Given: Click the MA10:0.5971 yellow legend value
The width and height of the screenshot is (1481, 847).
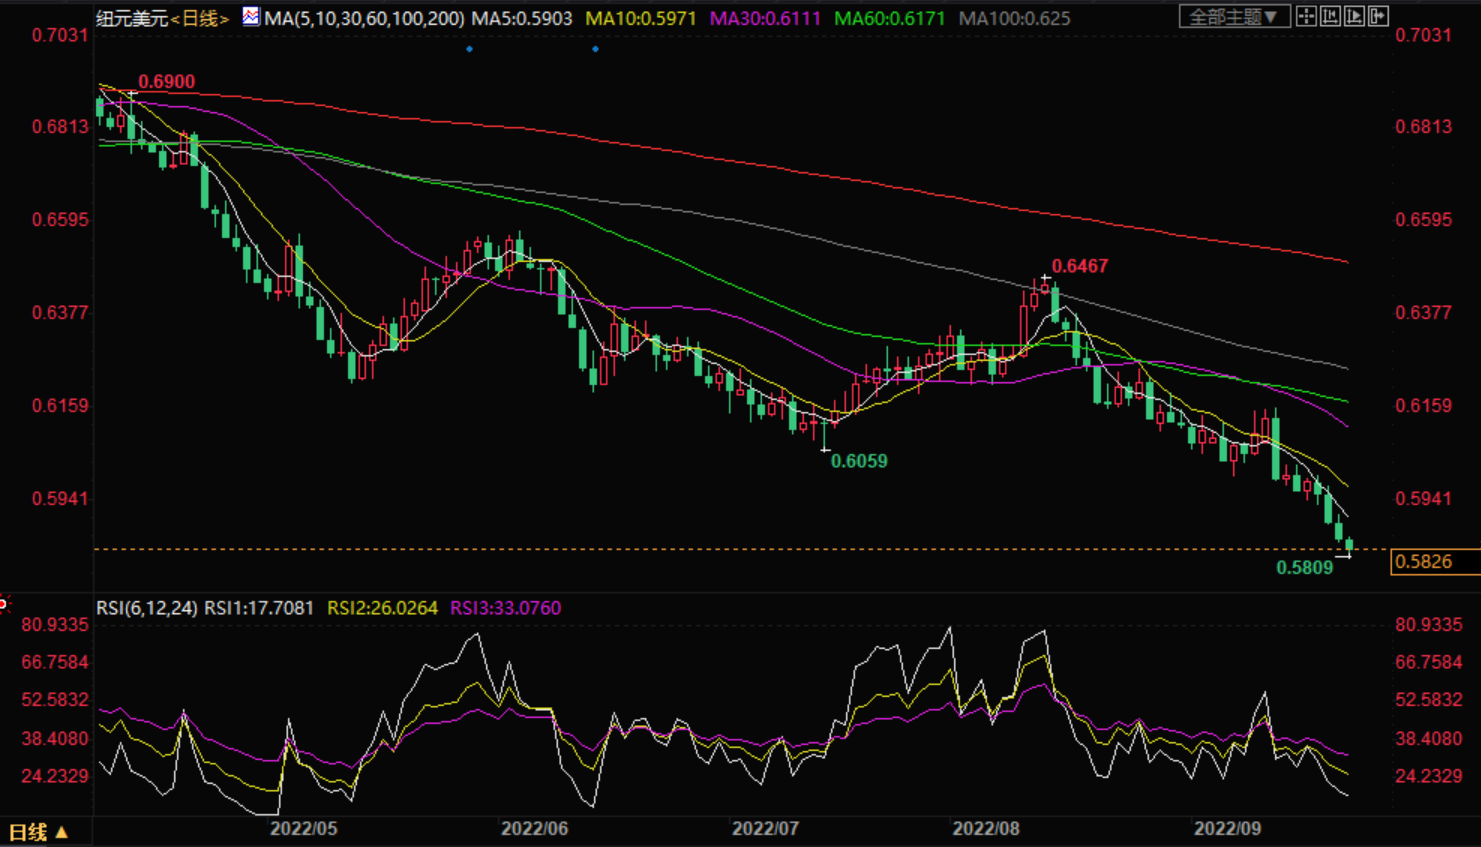Looking at the screenshot, I should (640, 18).
